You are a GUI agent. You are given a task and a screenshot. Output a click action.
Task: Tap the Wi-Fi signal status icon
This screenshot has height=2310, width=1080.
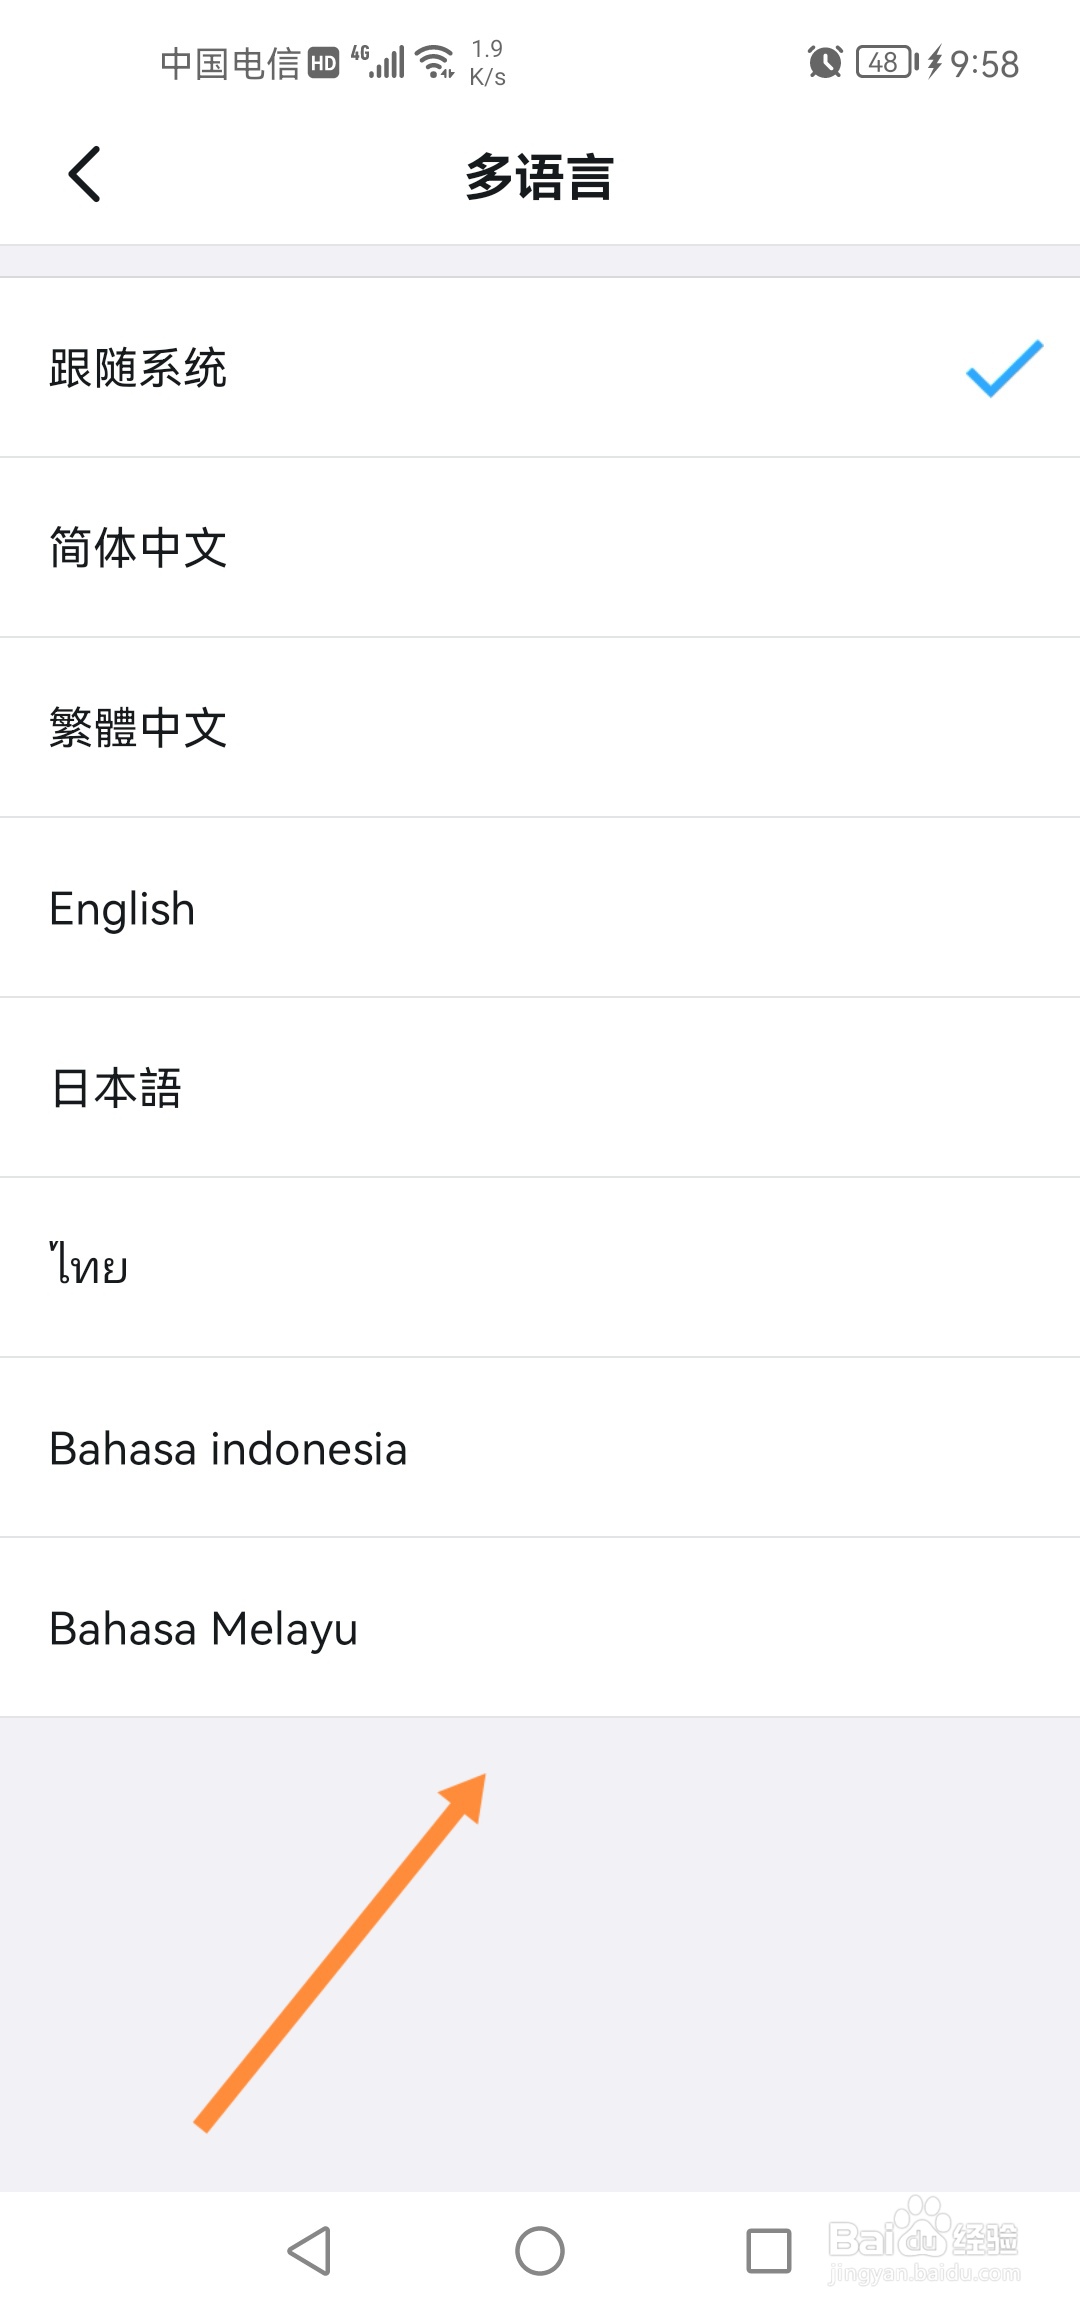[435, 62]
